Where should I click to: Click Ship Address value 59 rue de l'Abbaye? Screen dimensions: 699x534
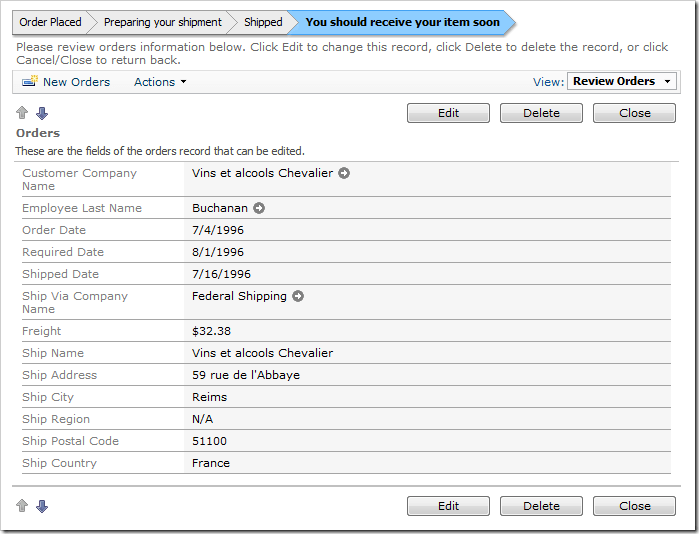pyautogui.click(x=246, y=375)
